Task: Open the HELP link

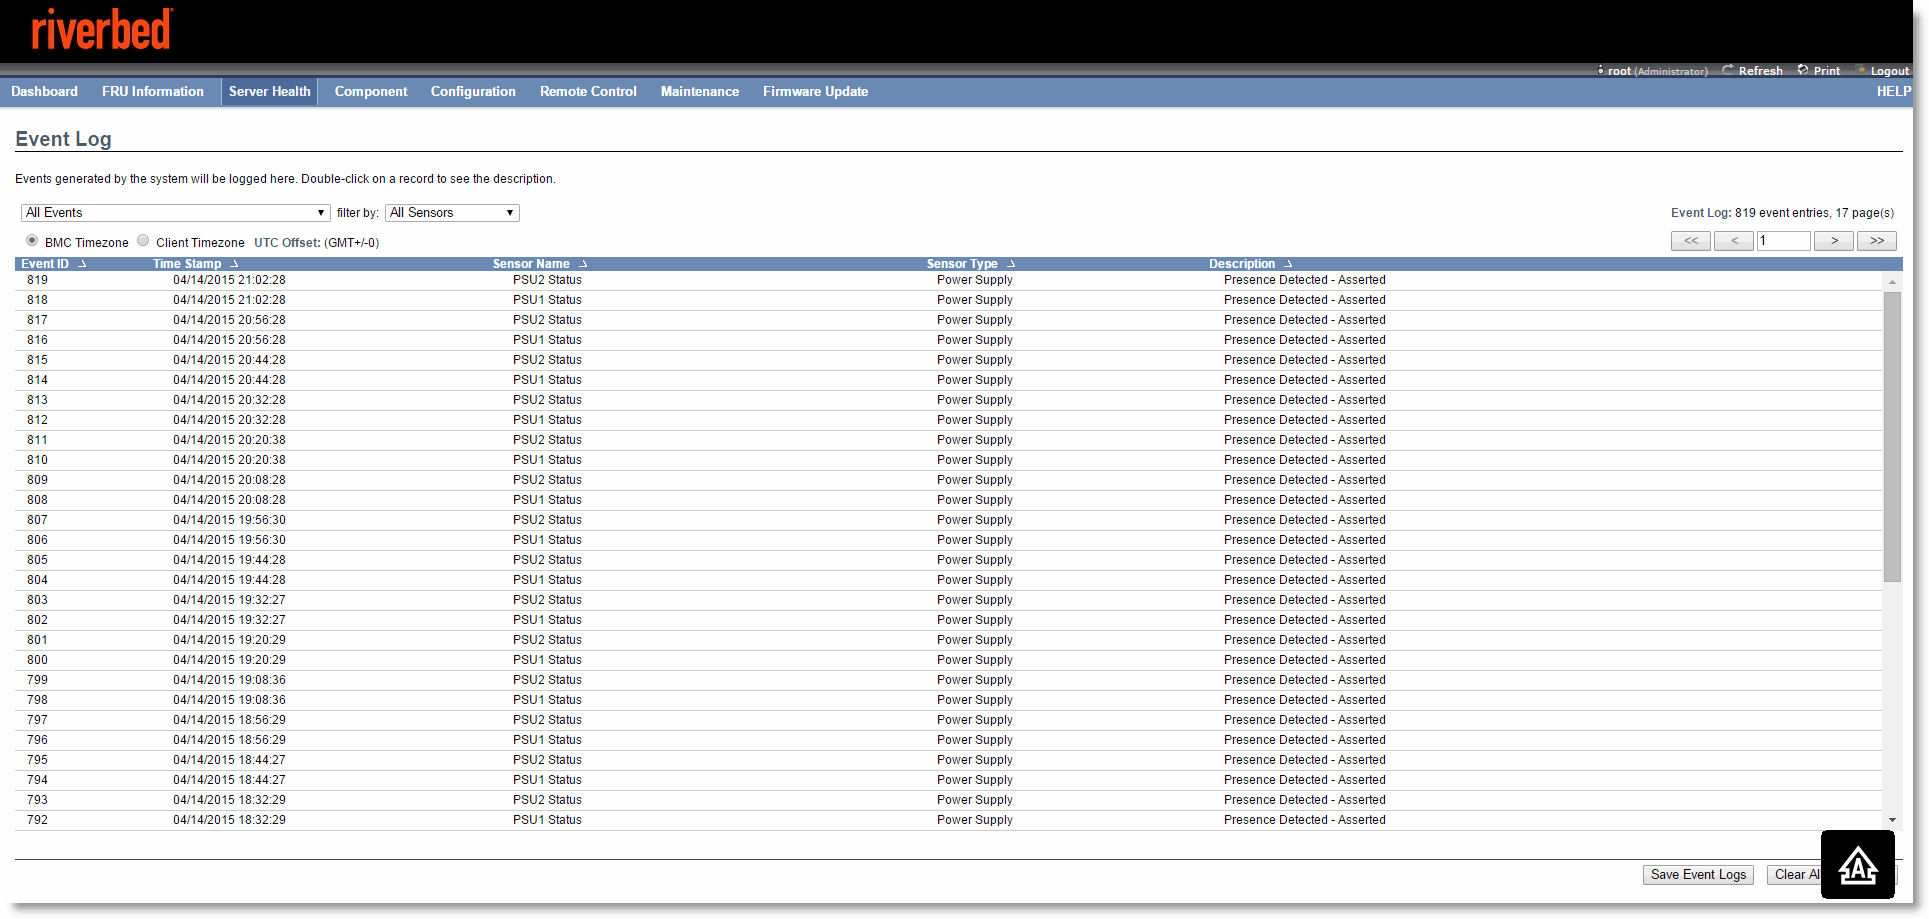Action: pos(1893,91)
